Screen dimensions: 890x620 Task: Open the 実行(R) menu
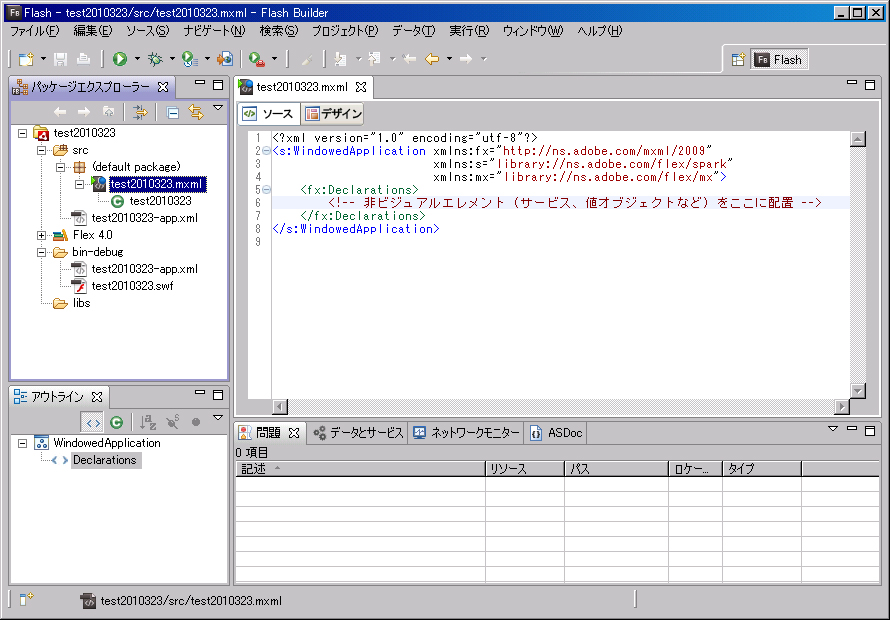469,31
